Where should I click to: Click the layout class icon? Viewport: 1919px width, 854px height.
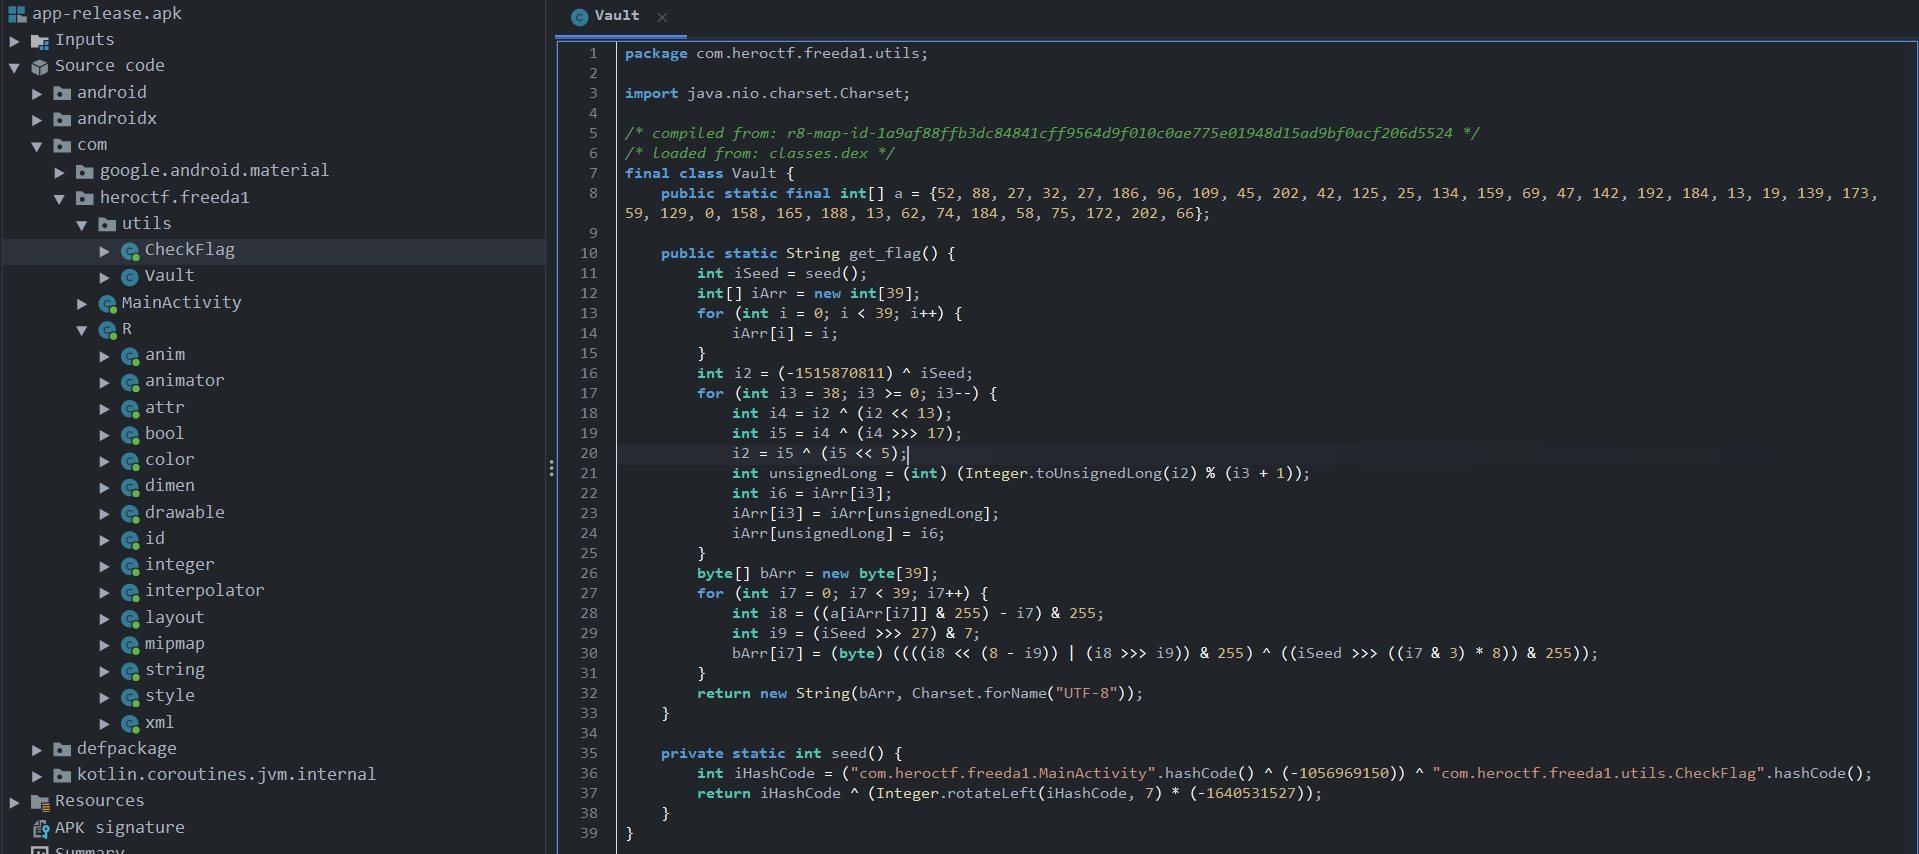point(130,618)
